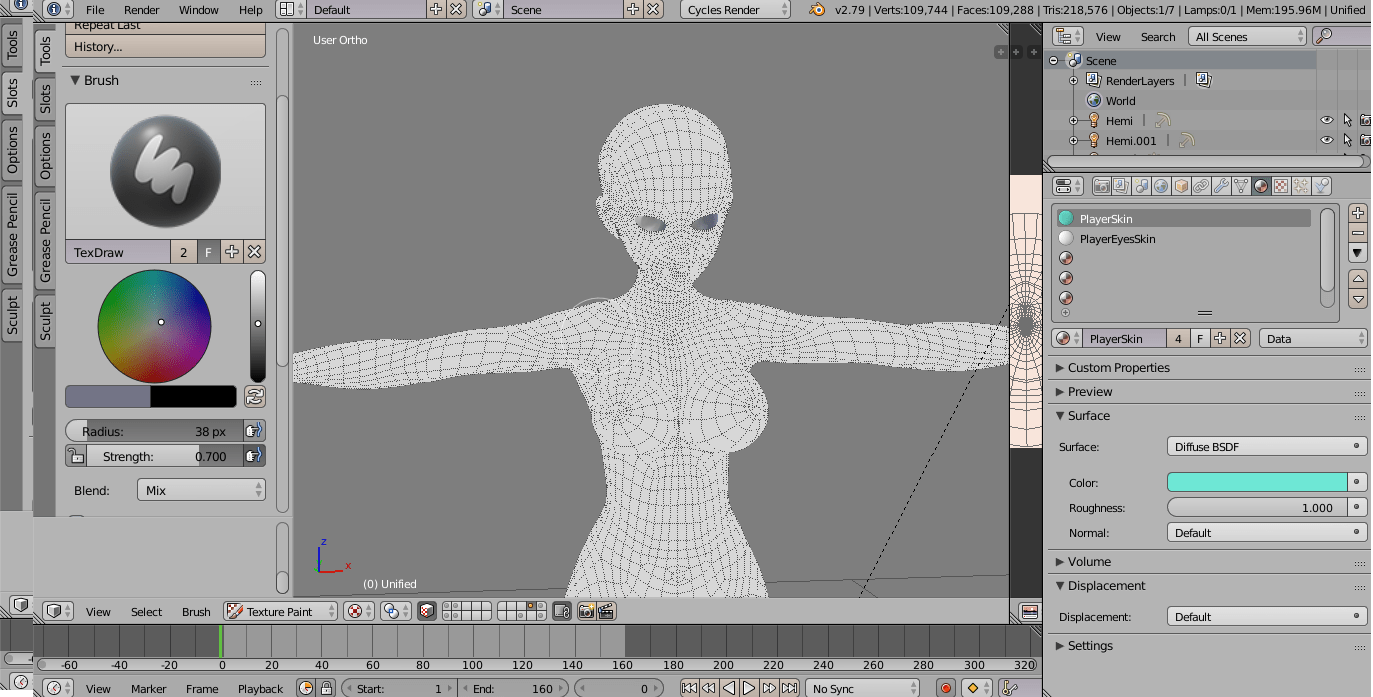1373x697 pixels.
Task: Toggle visibility of the Hemi lamp
Action: [x=1327, y=119]
